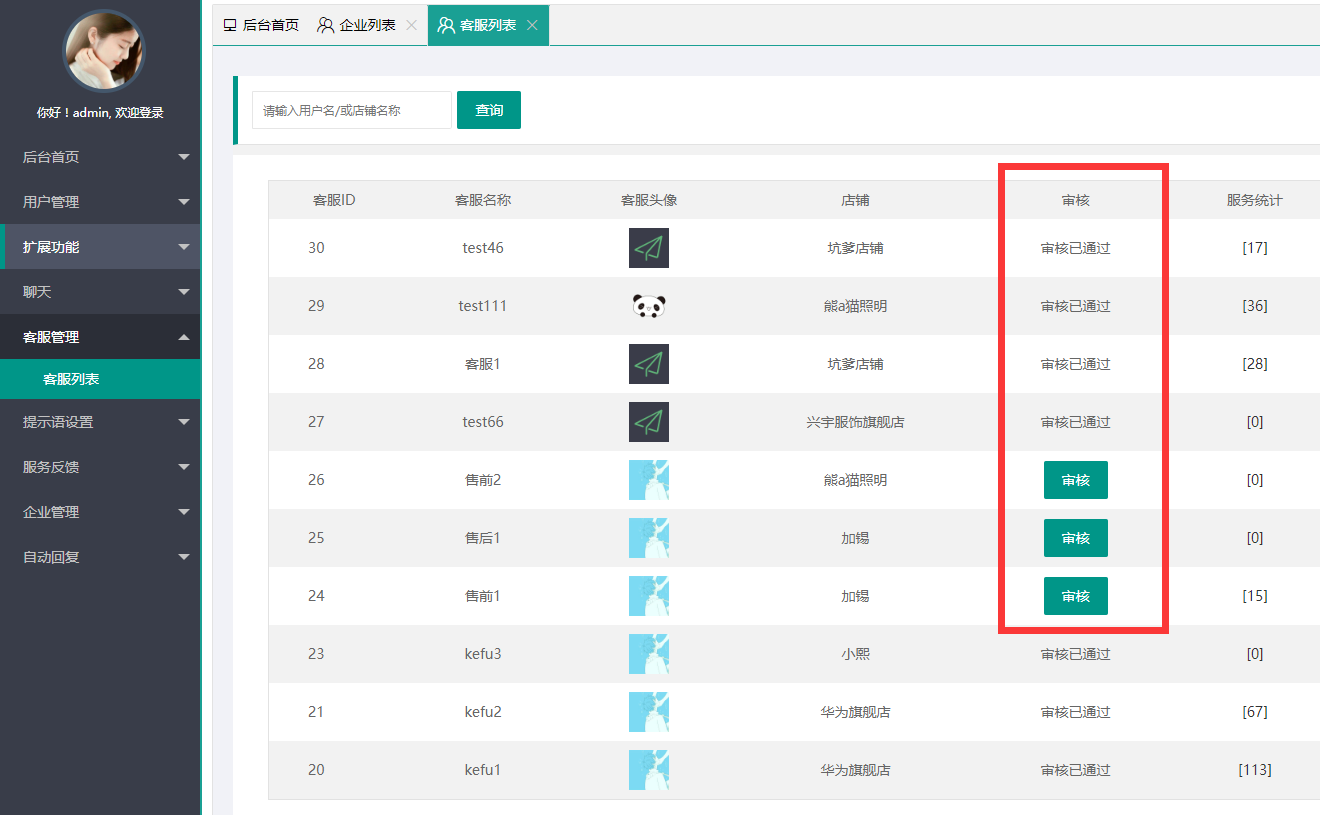Click the admin profile avatar picture
The width and height of the screenshot is (1320, 815).
(104, 51)
